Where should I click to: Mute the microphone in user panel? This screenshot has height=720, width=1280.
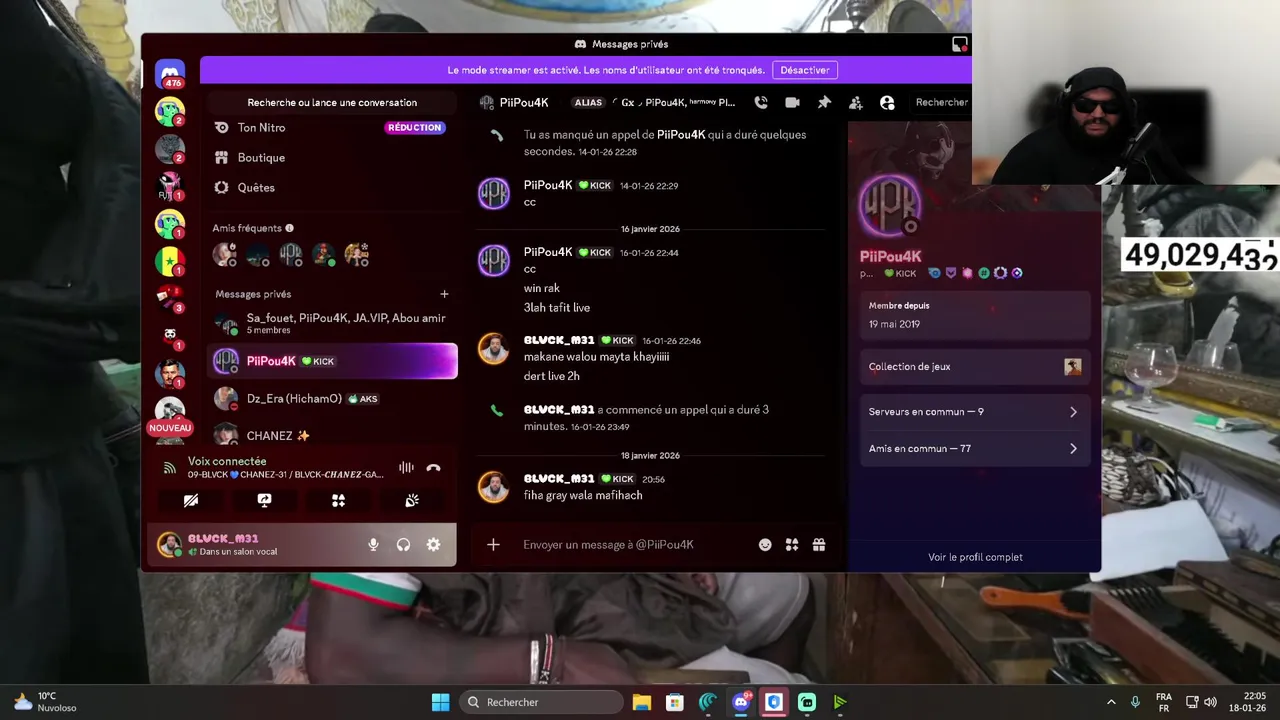click(373, 545)
